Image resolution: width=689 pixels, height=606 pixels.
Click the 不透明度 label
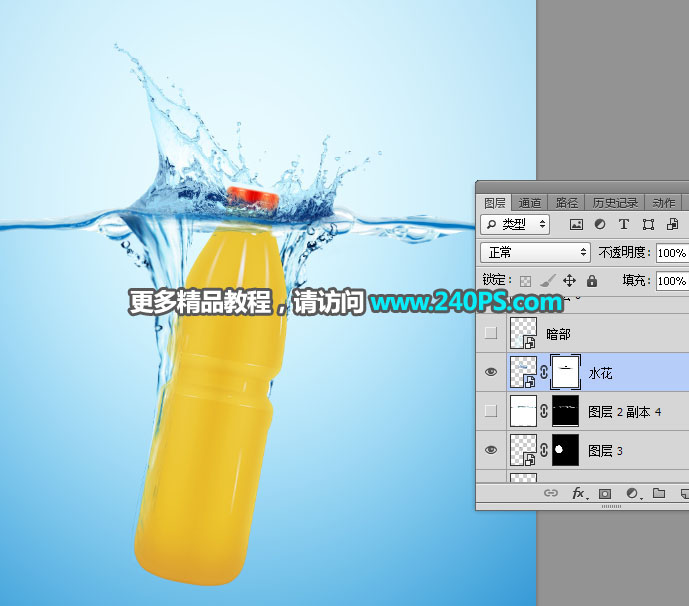click(624, 252)
